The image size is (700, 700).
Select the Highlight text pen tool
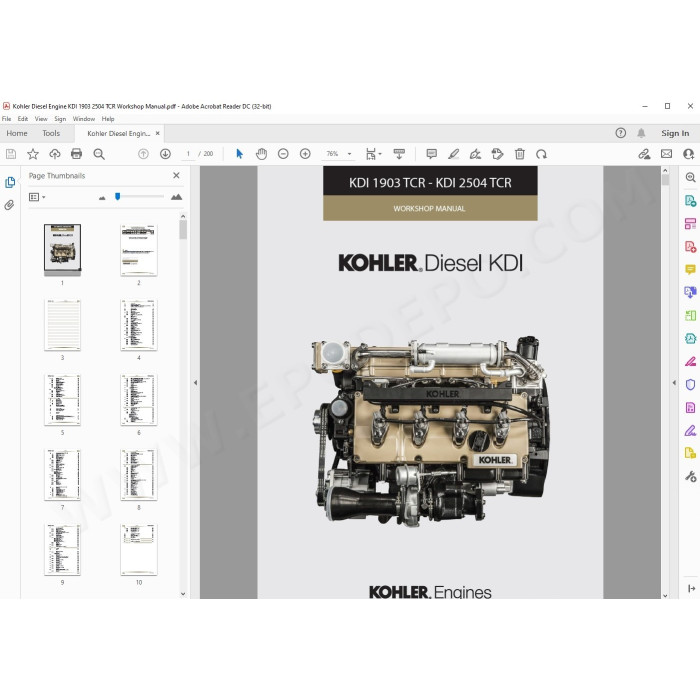click(x=454, y=154)
